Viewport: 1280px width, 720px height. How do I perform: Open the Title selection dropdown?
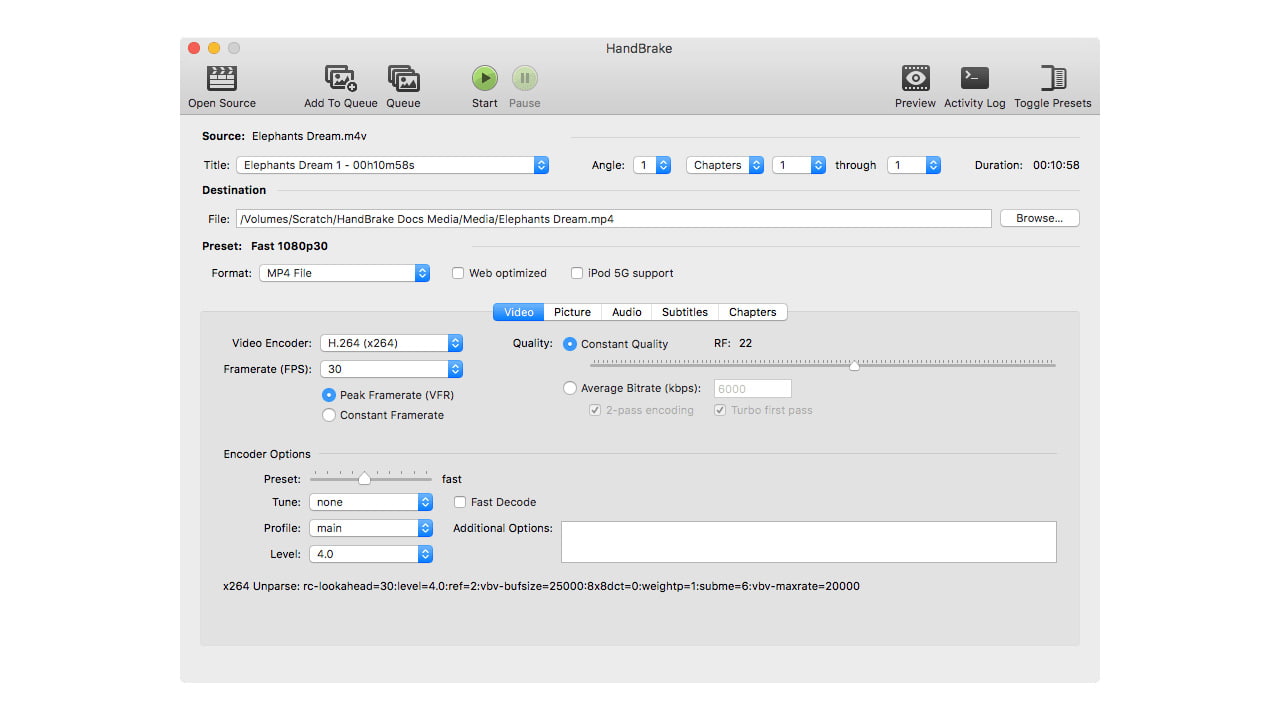pos(392,165)
